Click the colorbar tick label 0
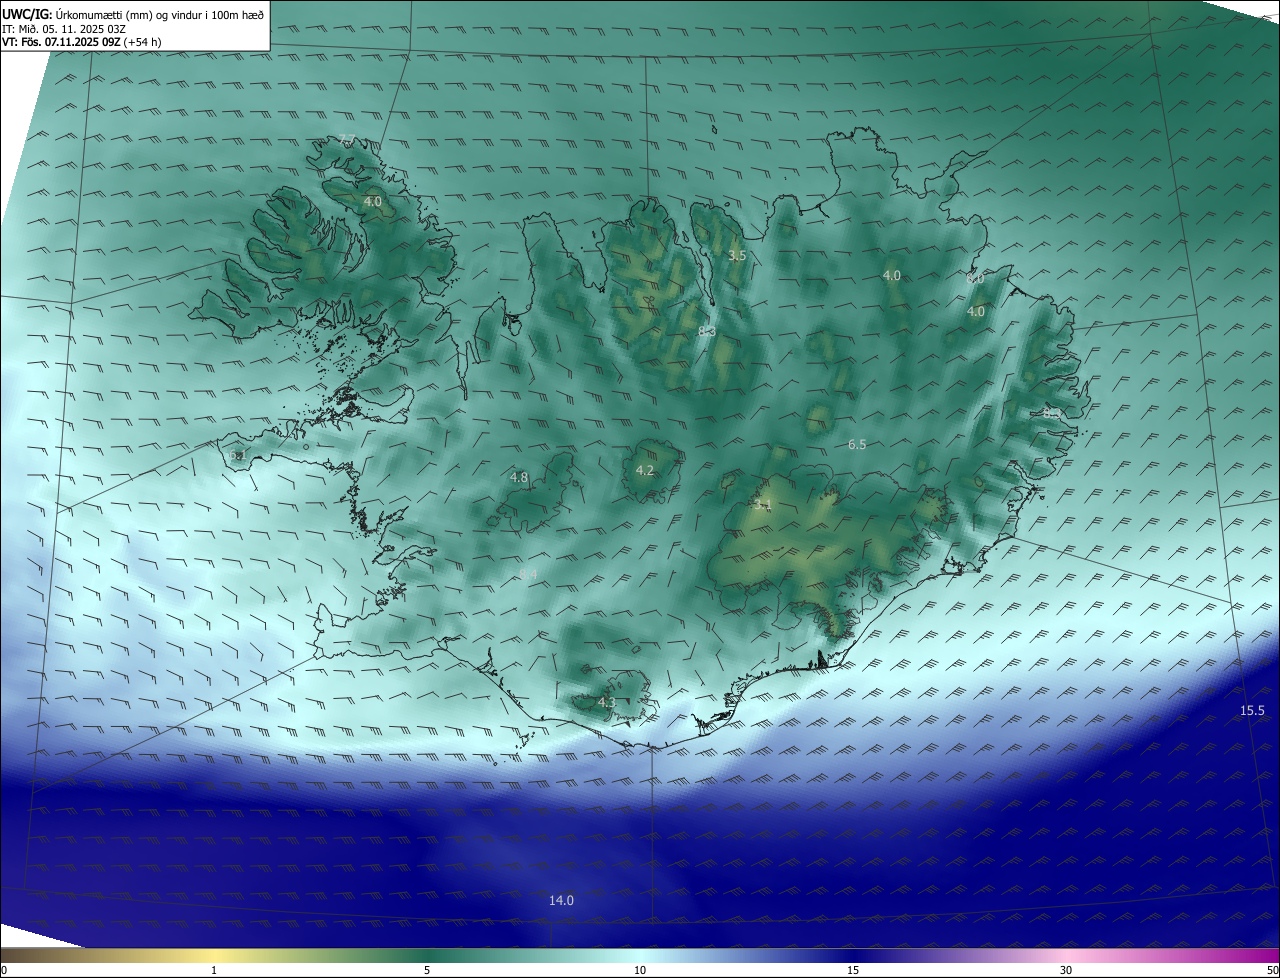 [x=4, y=970]
